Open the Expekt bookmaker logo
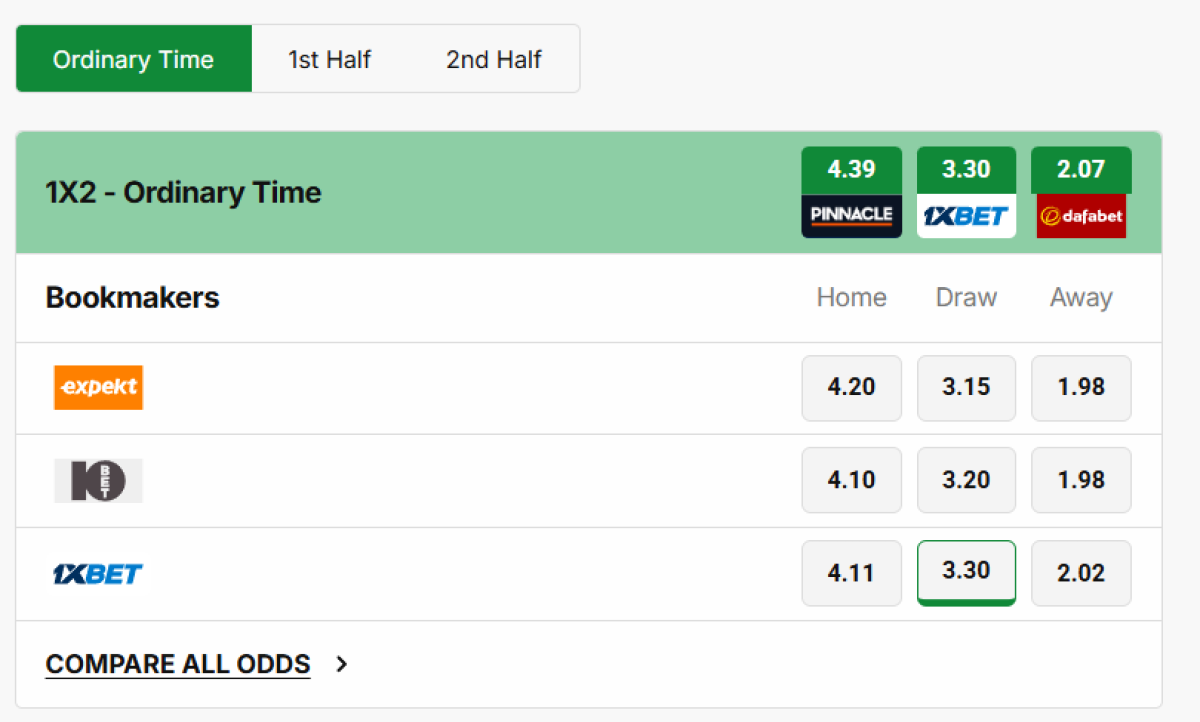This screenshot has width=1200, height=722. [98, 387]
